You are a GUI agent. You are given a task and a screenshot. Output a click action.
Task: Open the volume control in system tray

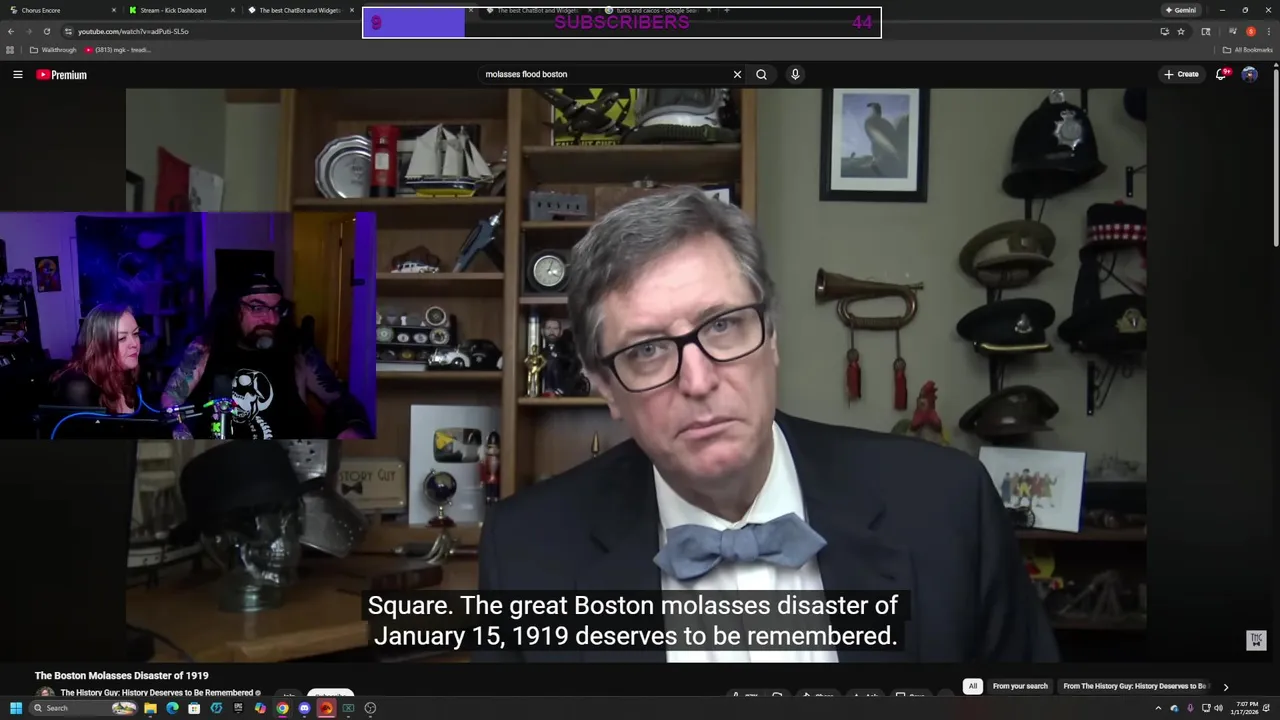click(x=1219, y=708)
